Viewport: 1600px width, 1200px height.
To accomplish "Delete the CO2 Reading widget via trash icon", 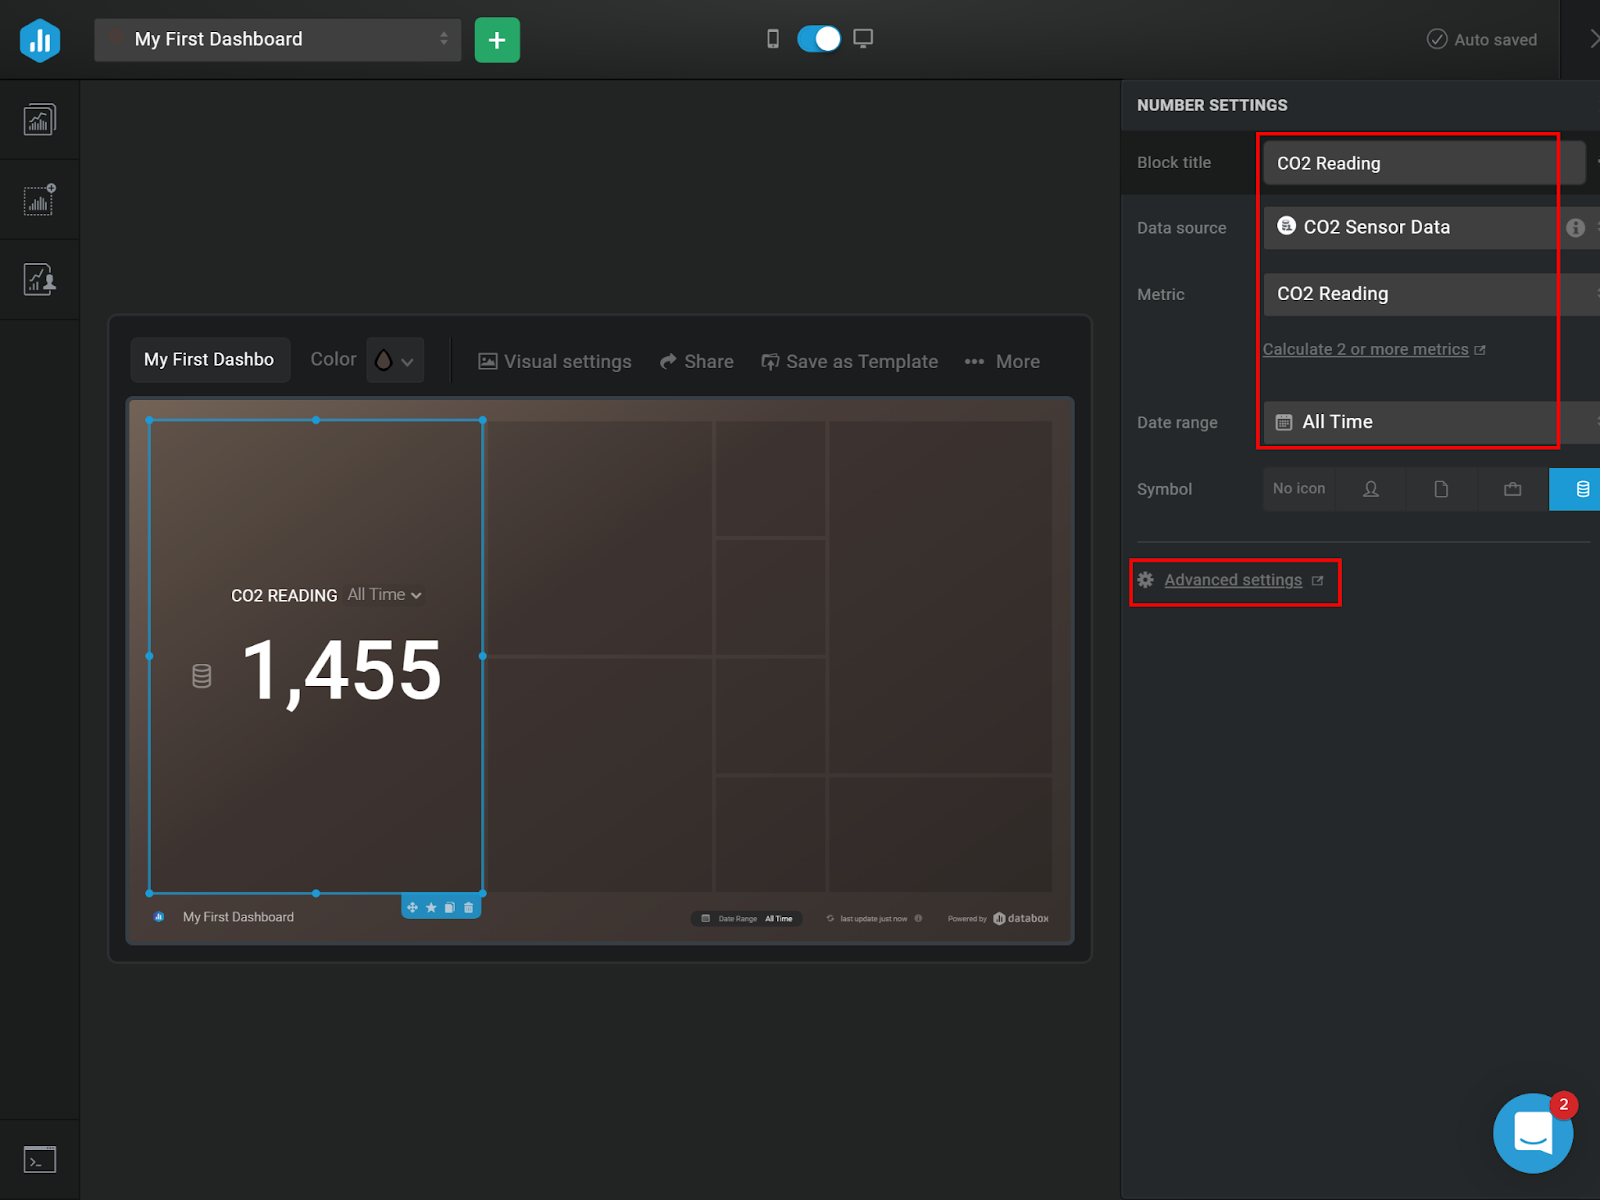I will click(x=467, y=906).
